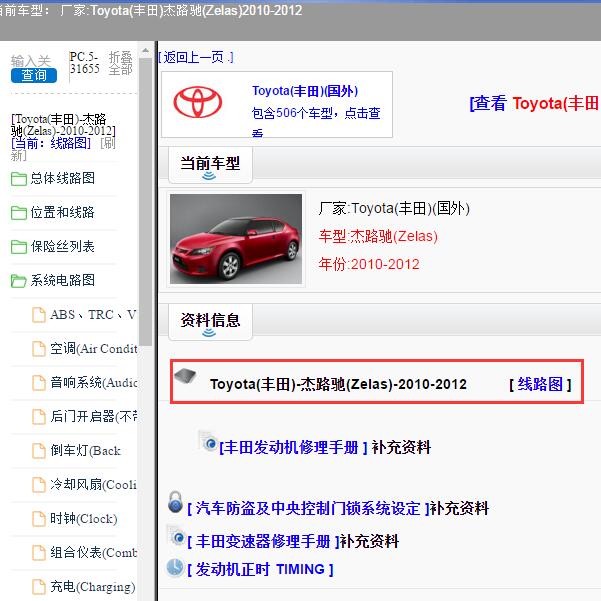Click PC:5-31655 text in sidebar
This screenshot has width=601, height=601.
click(84, 63)
